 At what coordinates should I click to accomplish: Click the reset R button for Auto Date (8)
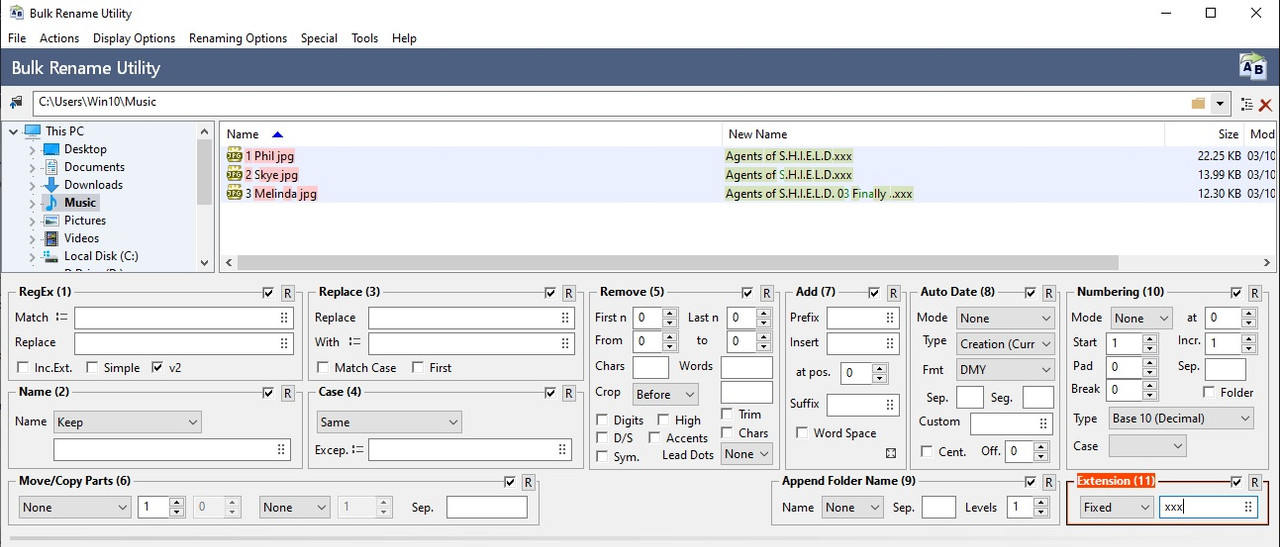coord(1049,293)
